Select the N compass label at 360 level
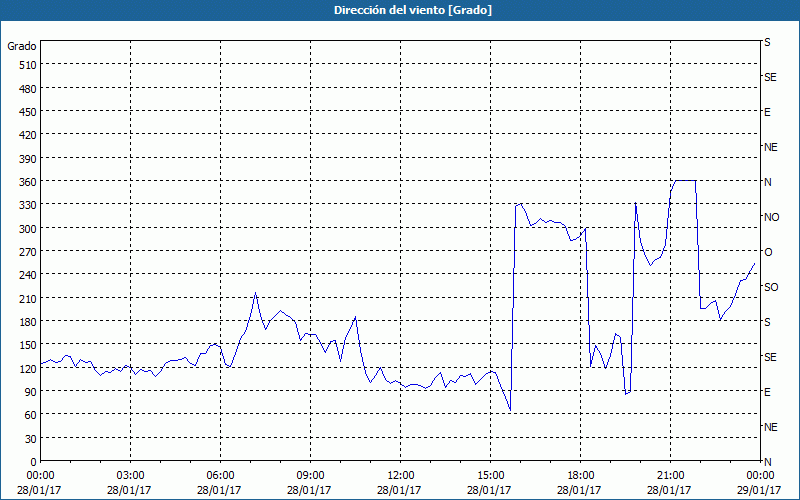Screen dimensions: 800x500 [x=768, y=182]
